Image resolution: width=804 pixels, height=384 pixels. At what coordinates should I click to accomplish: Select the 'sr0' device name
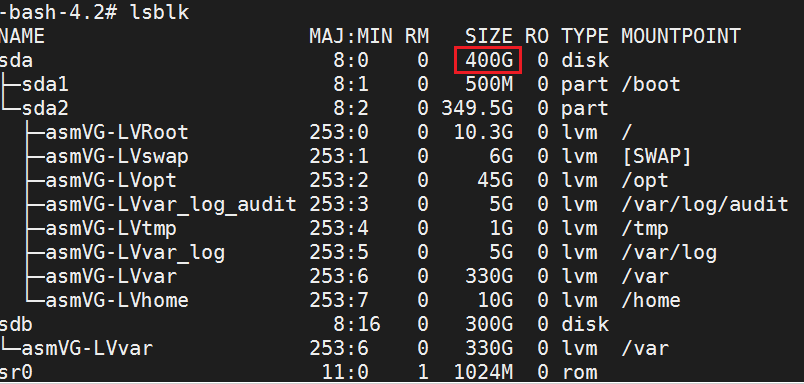16,373
